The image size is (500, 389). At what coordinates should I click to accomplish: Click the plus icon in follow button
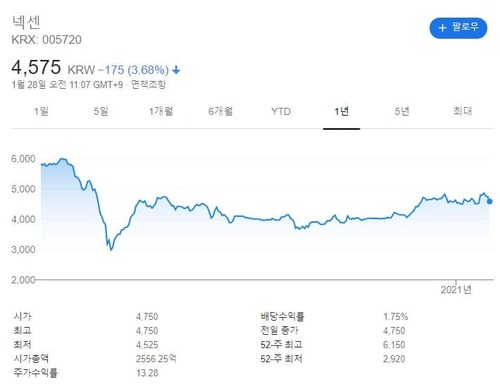coord(442,28)
